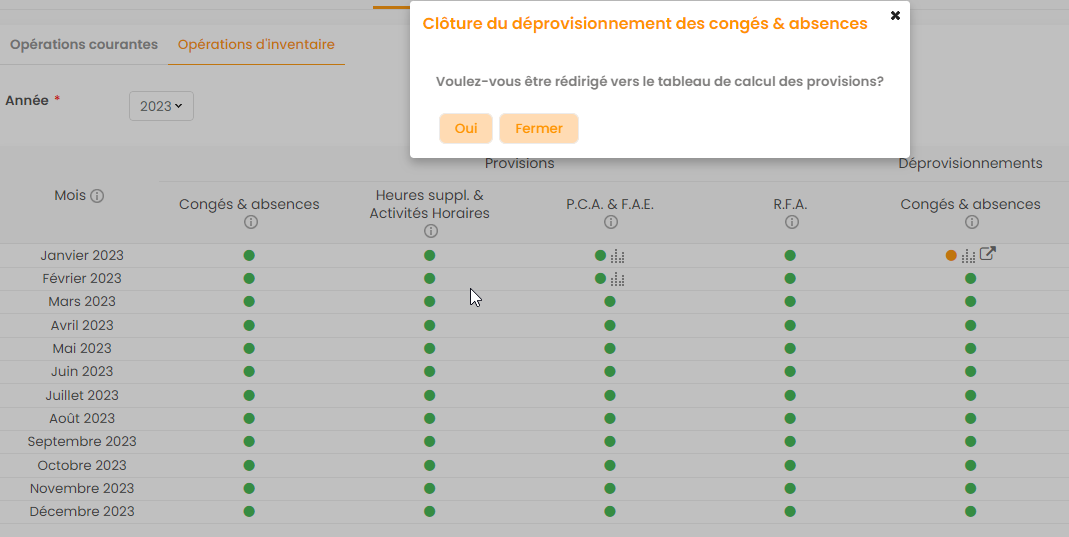
Task: Switch to Opérations courantes tab
Action: (84, 45)
